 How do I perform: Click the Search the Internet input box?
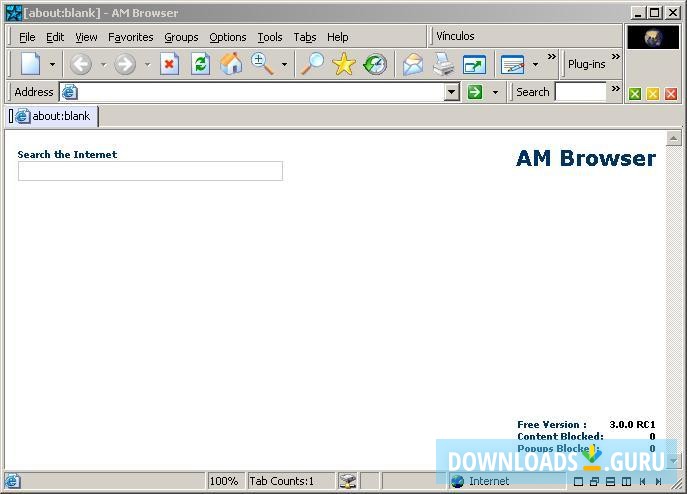150,171
